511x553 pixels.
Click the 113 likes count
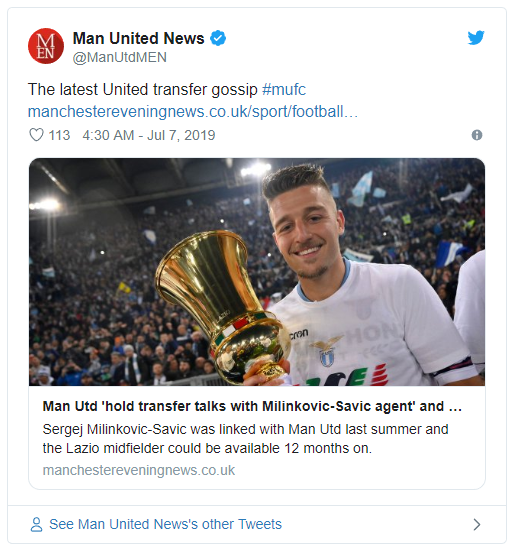[59, 135]
